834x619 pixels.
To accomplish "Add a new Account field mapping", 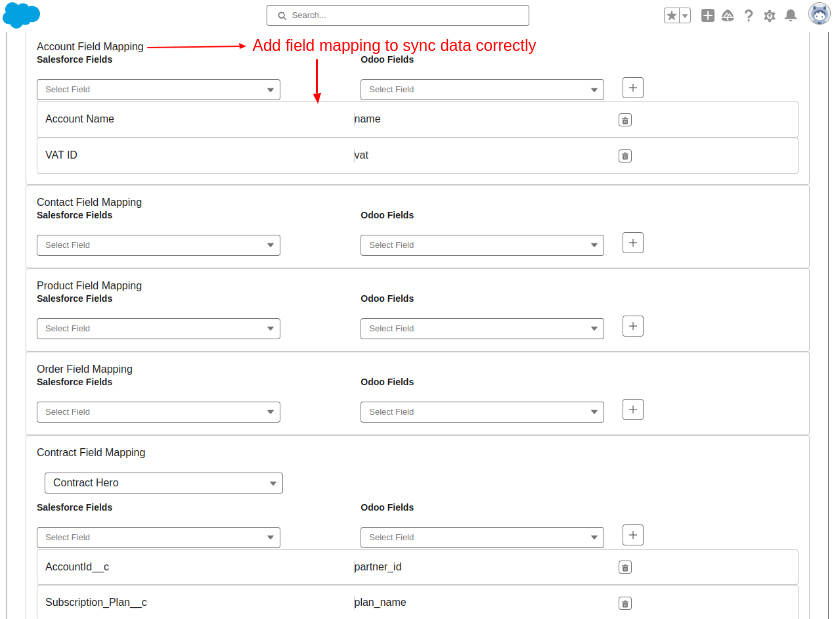I will coord(633,88).
